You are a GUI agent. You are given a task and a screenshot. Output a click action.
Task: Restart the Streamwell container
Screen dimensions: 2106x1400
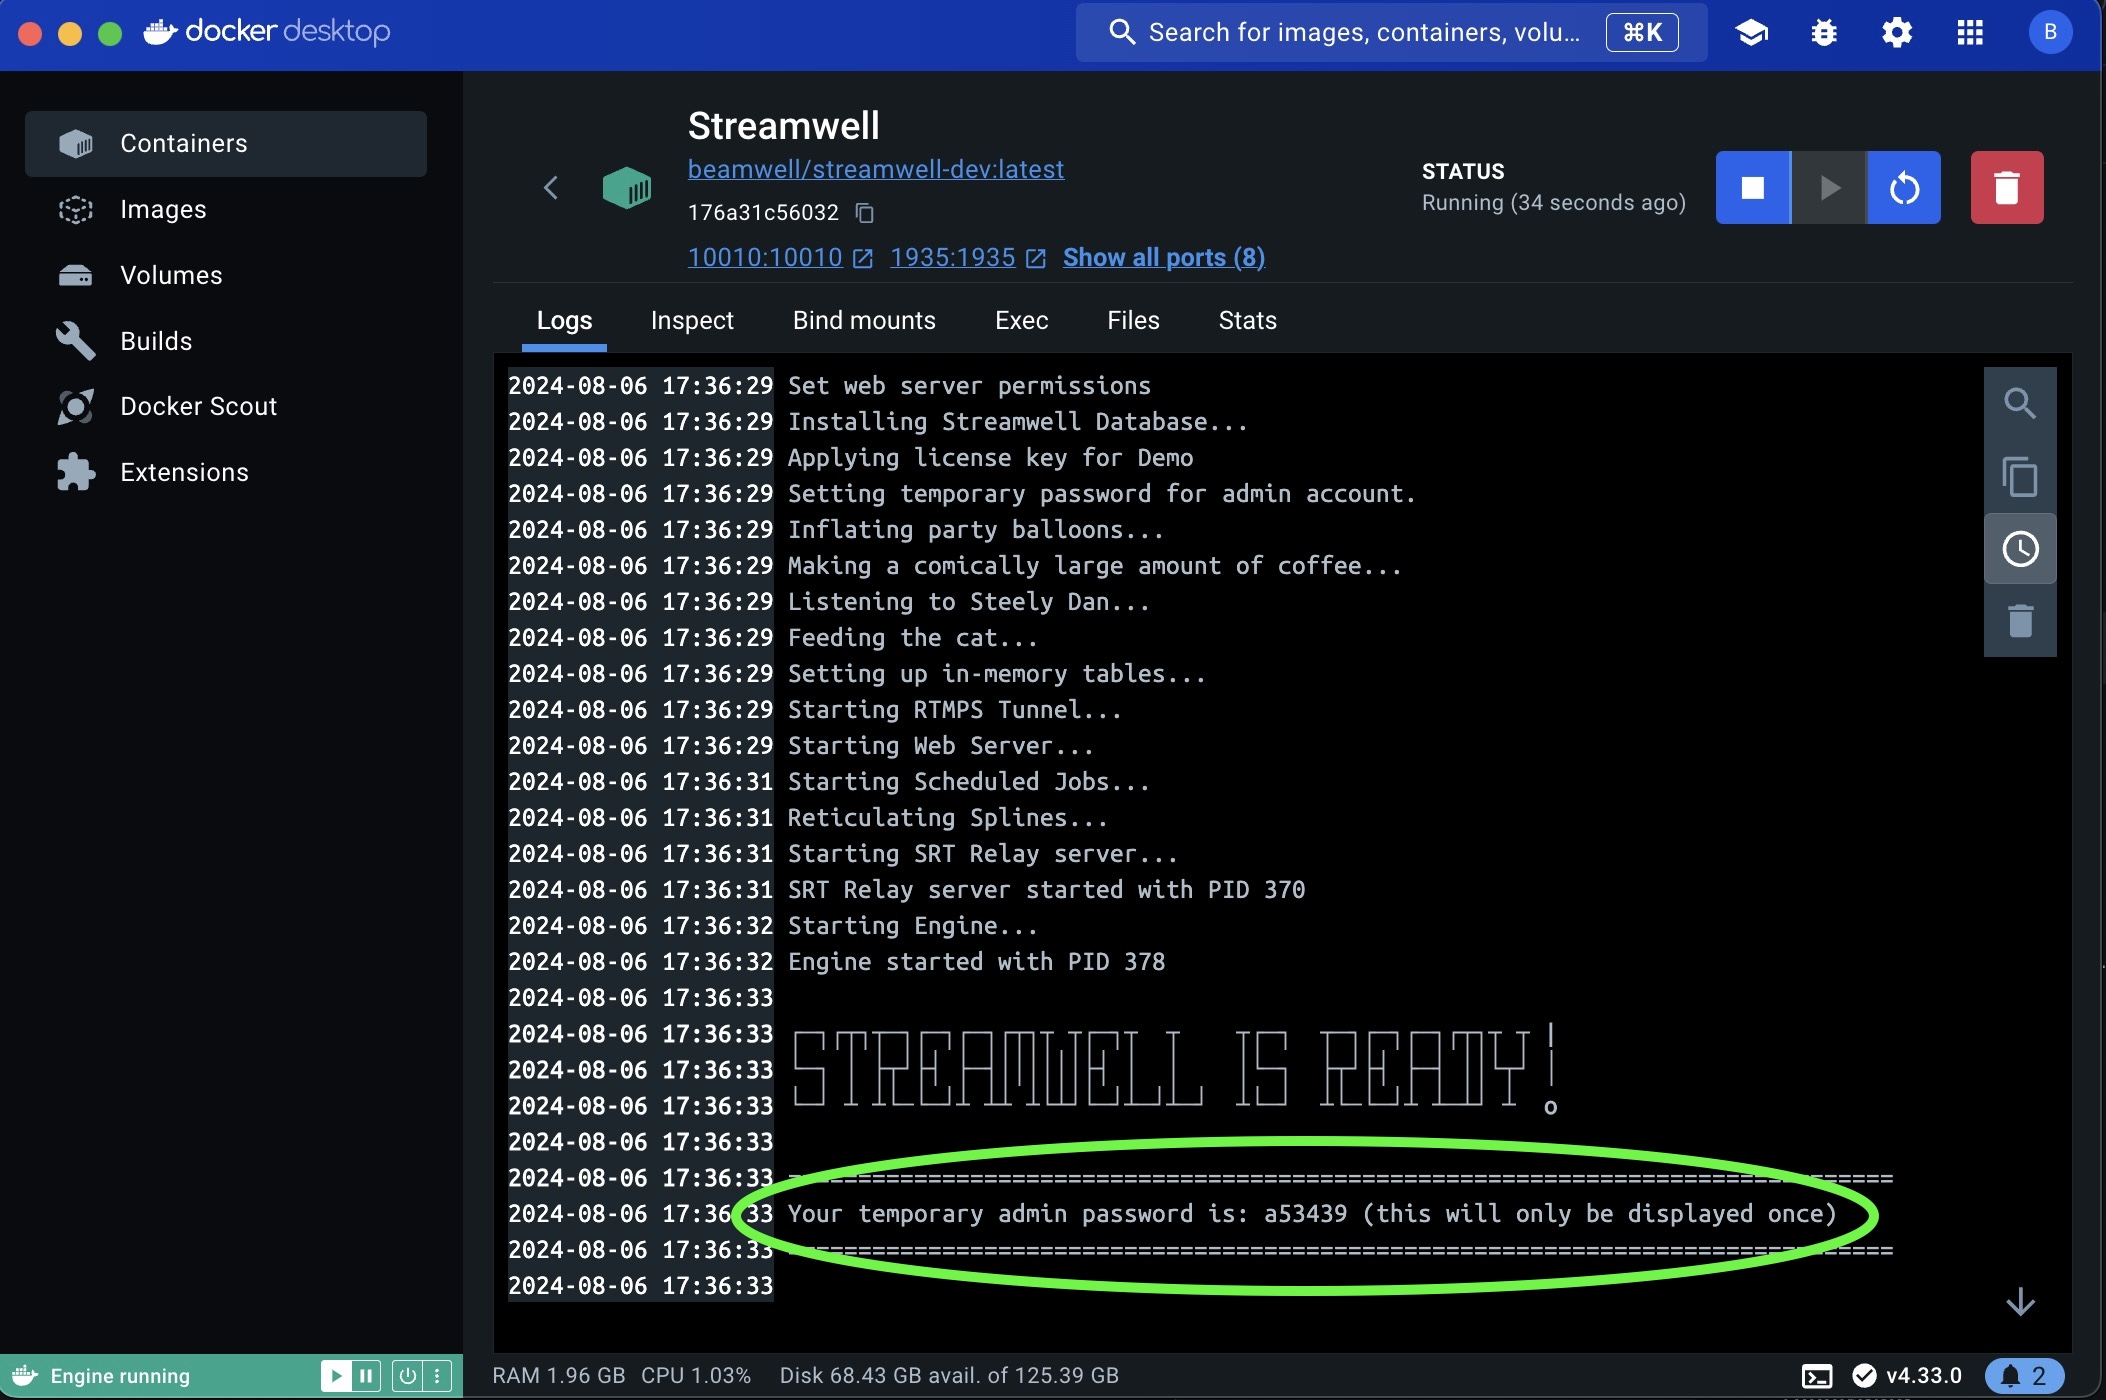click(1904, 188)
